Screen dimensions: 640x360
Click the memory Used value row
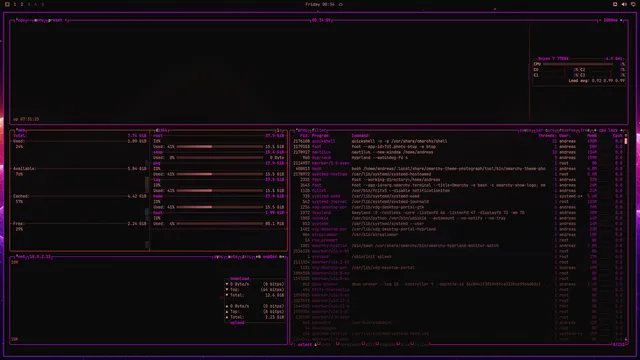(80, 141)
